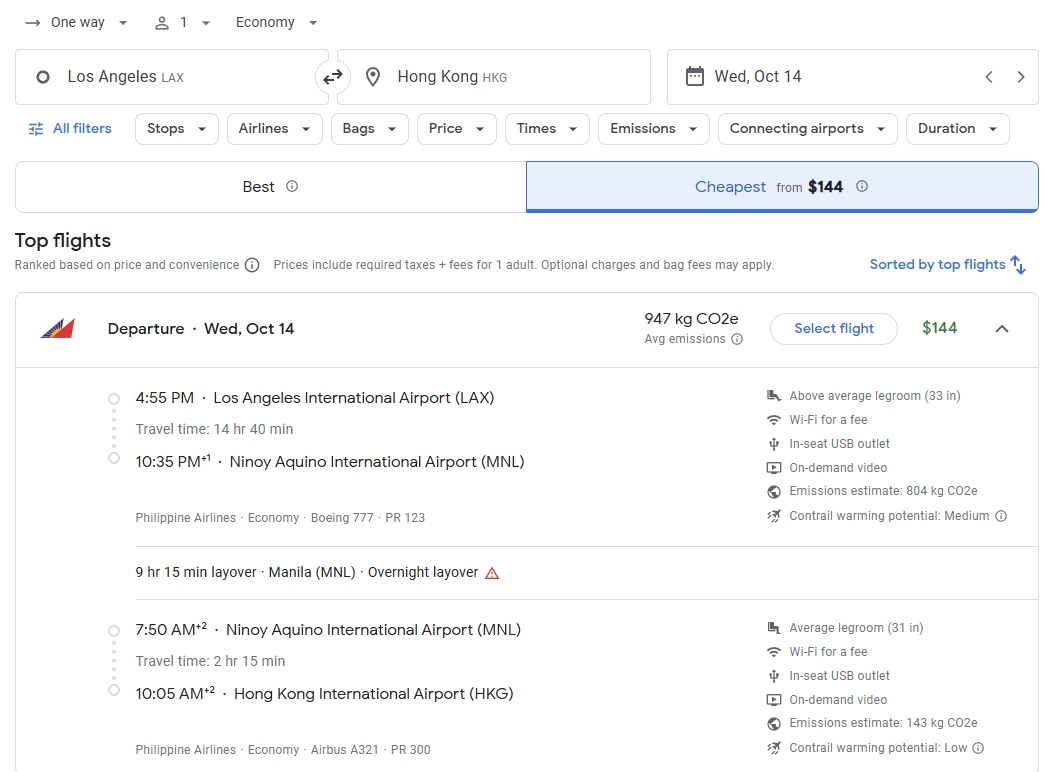The image size is (1044, 772).
Task: Click the 7:50 AM Ninoy Aquino departure line
Action: [328, 629]
